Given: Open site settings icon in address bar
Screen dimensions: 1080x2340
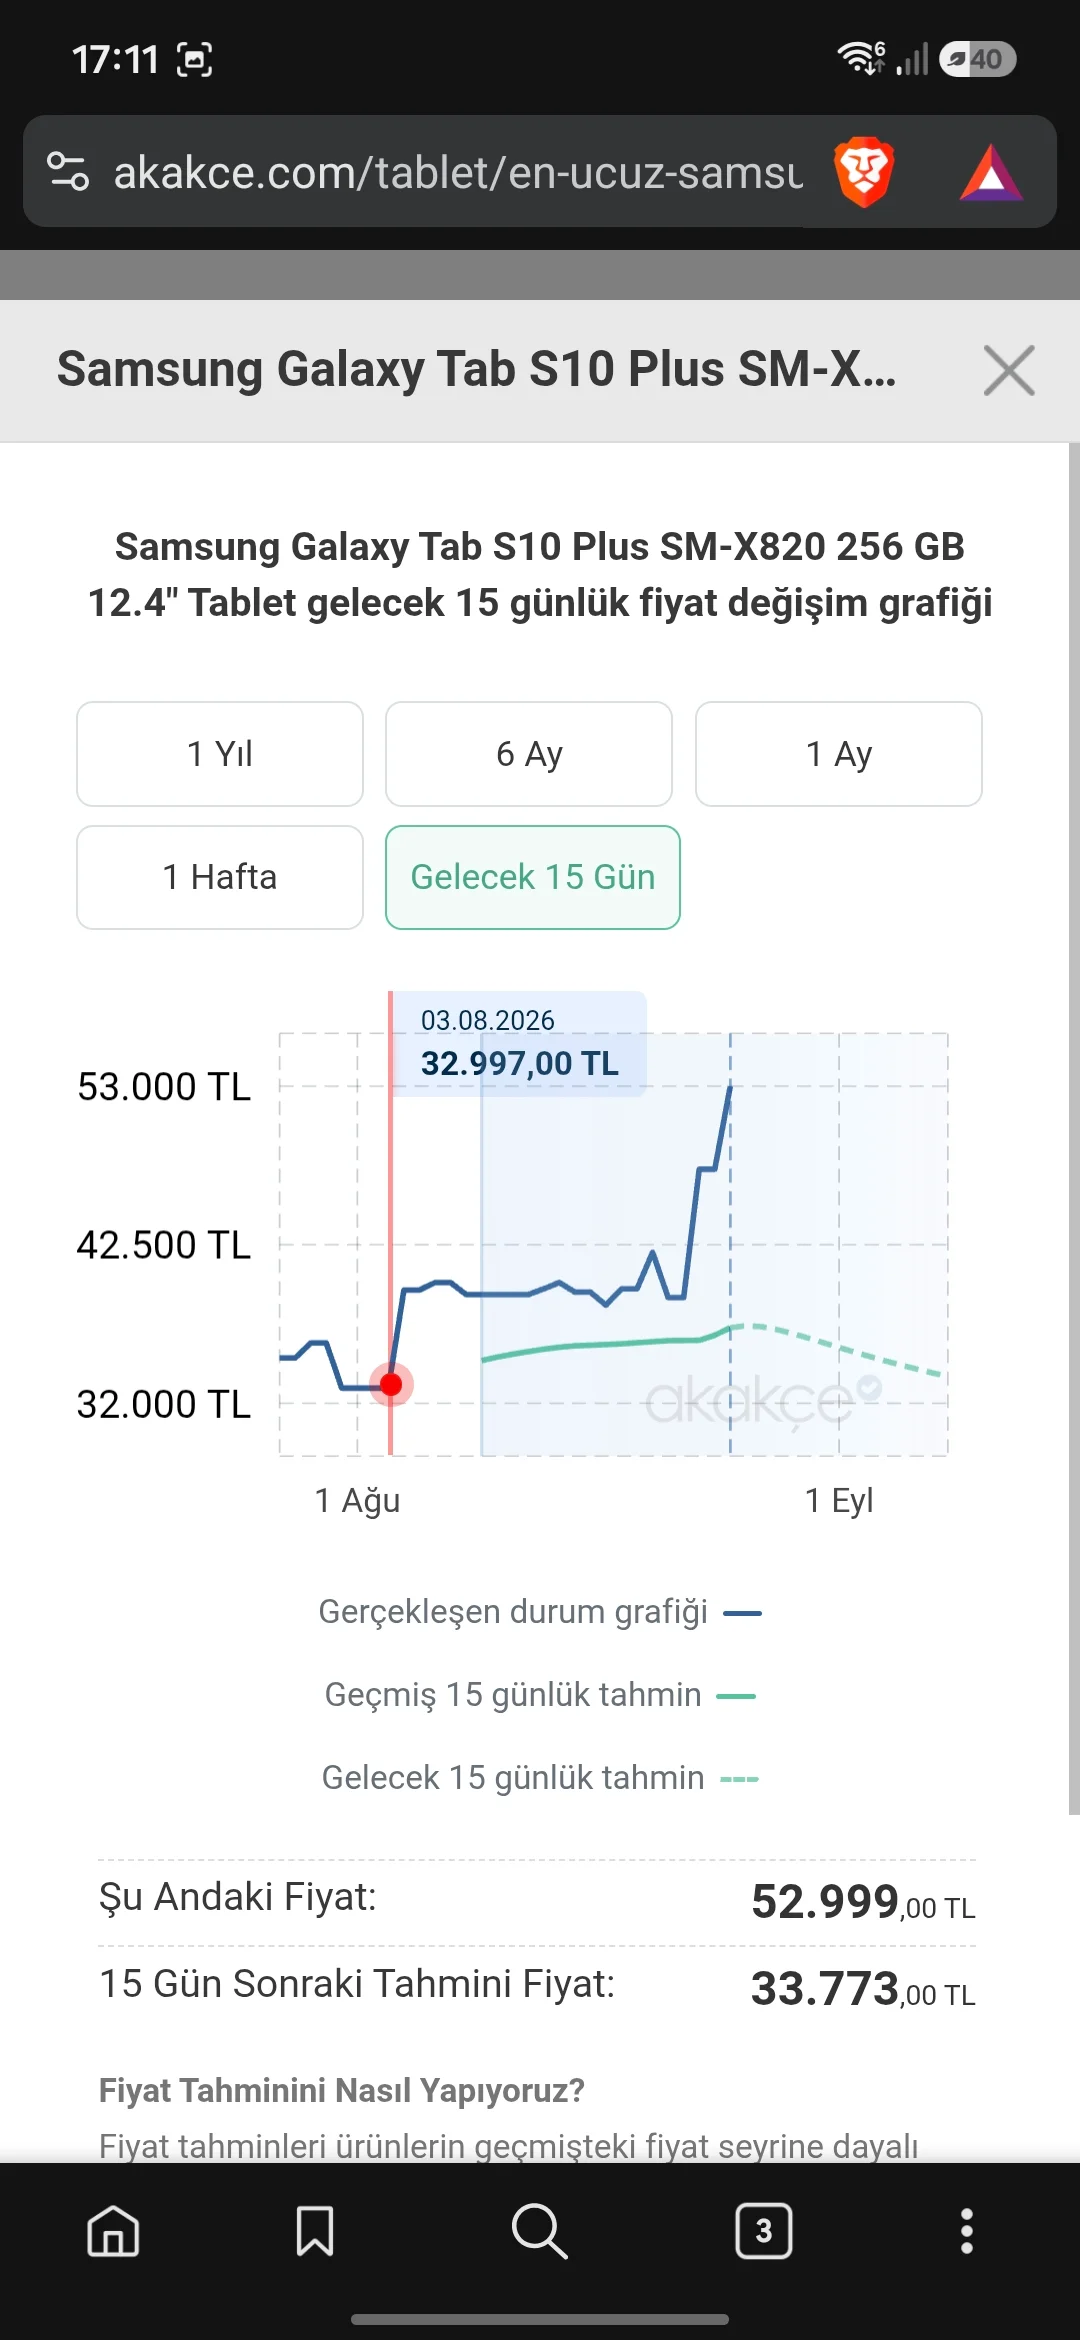Looking at the screenshot, I should 68,172.
